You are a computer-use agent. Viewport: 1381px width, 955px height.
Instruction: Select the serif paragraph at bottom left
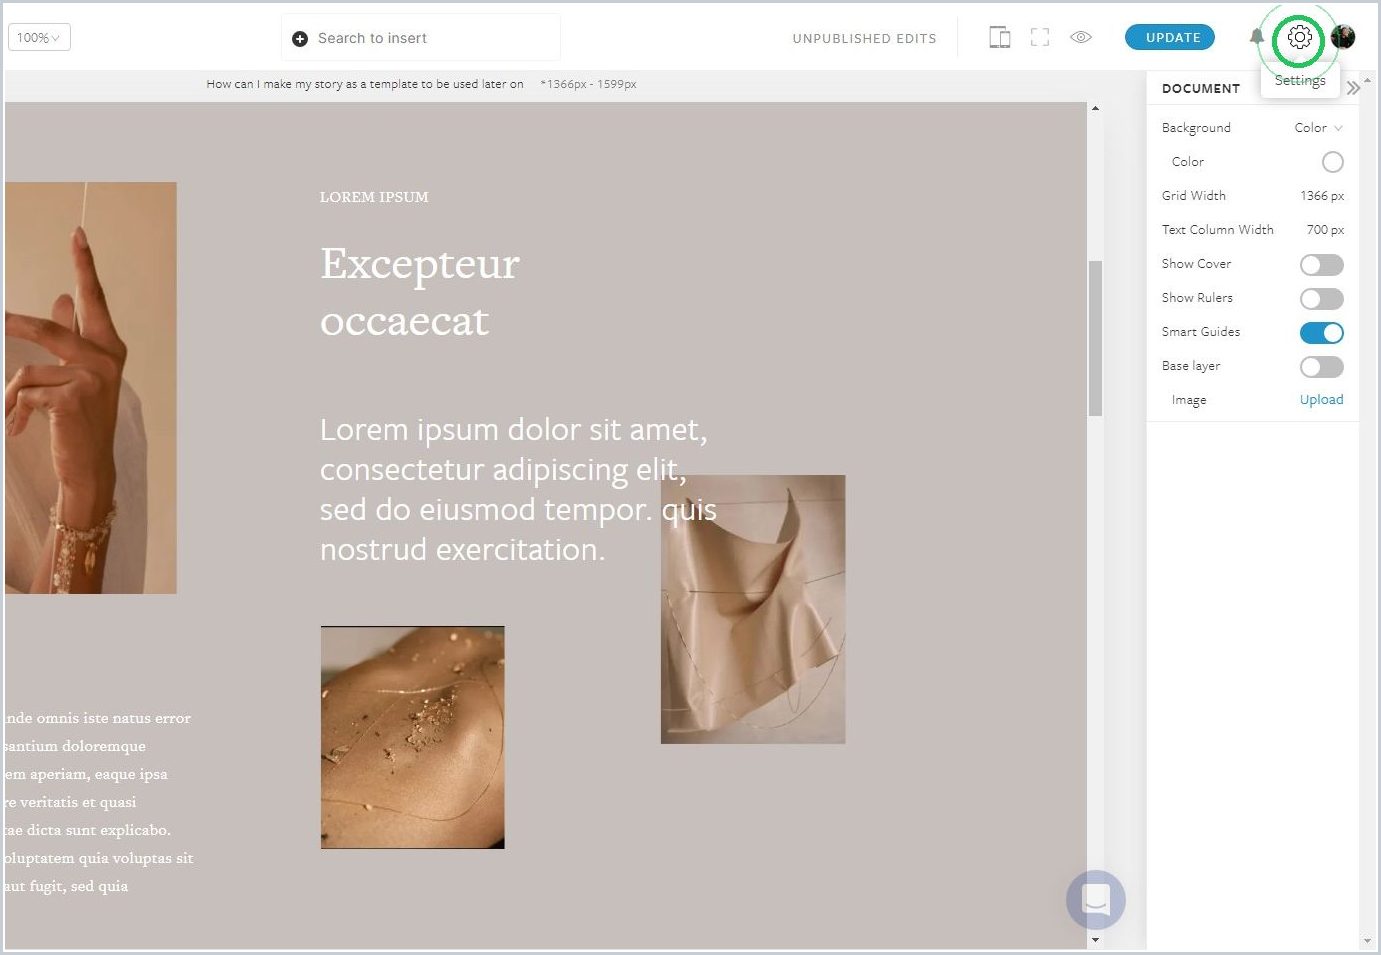(98, 802)
